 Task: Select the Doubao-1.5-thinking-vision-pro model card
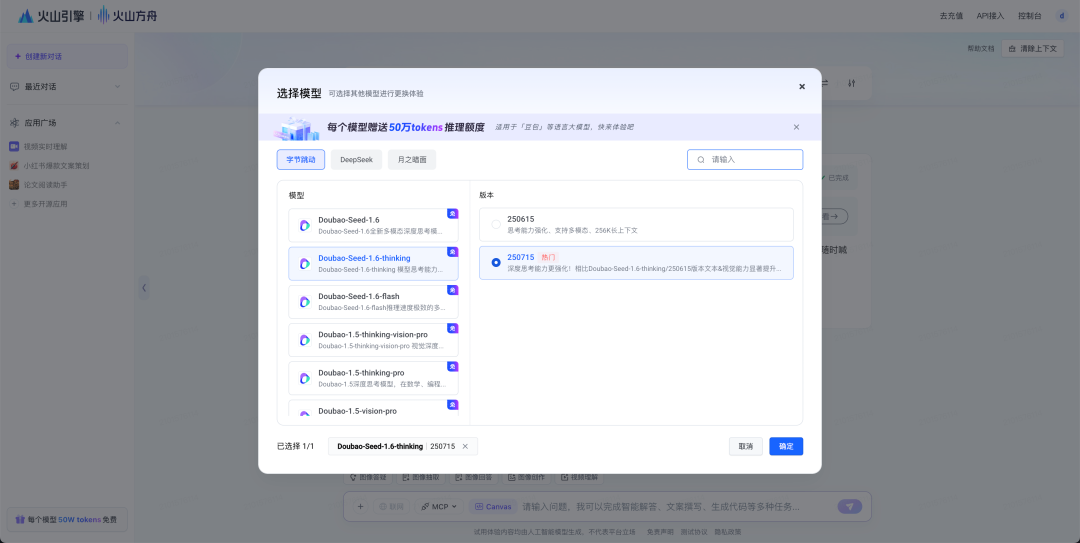click(x=373, y=340)
